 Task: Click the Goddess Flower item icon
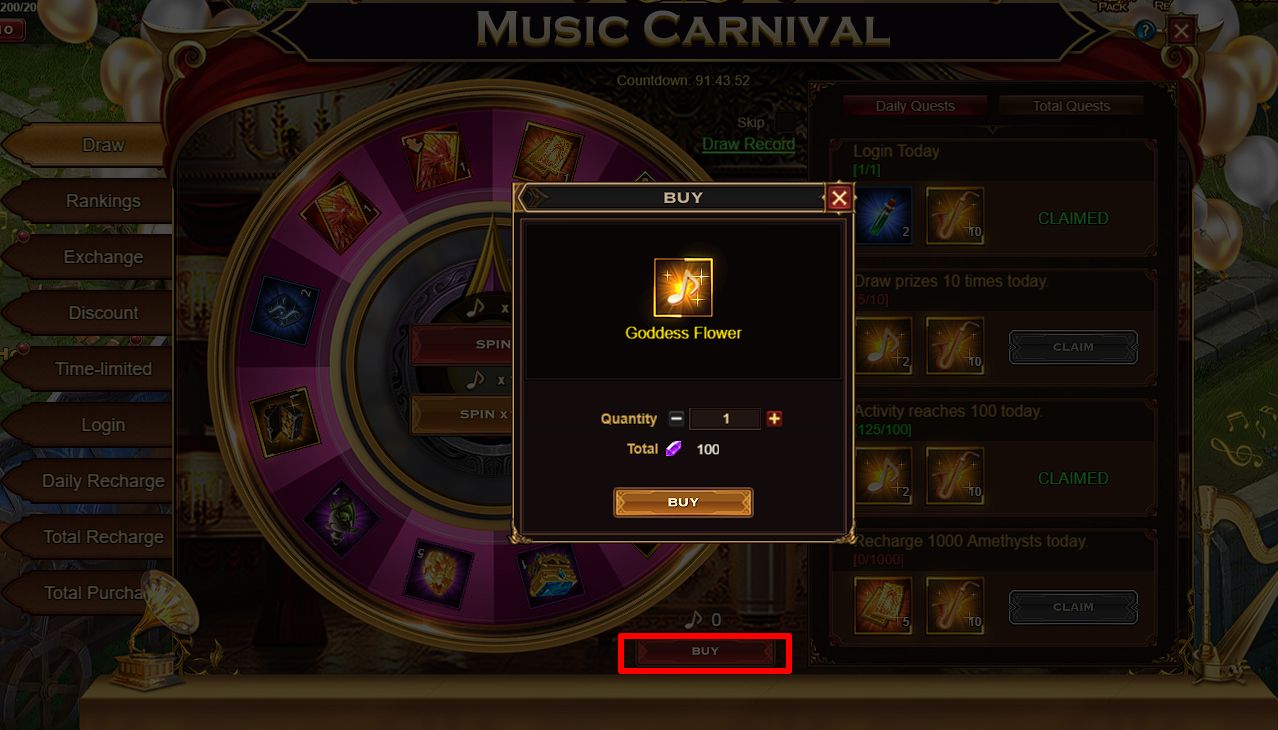point(683,287)
